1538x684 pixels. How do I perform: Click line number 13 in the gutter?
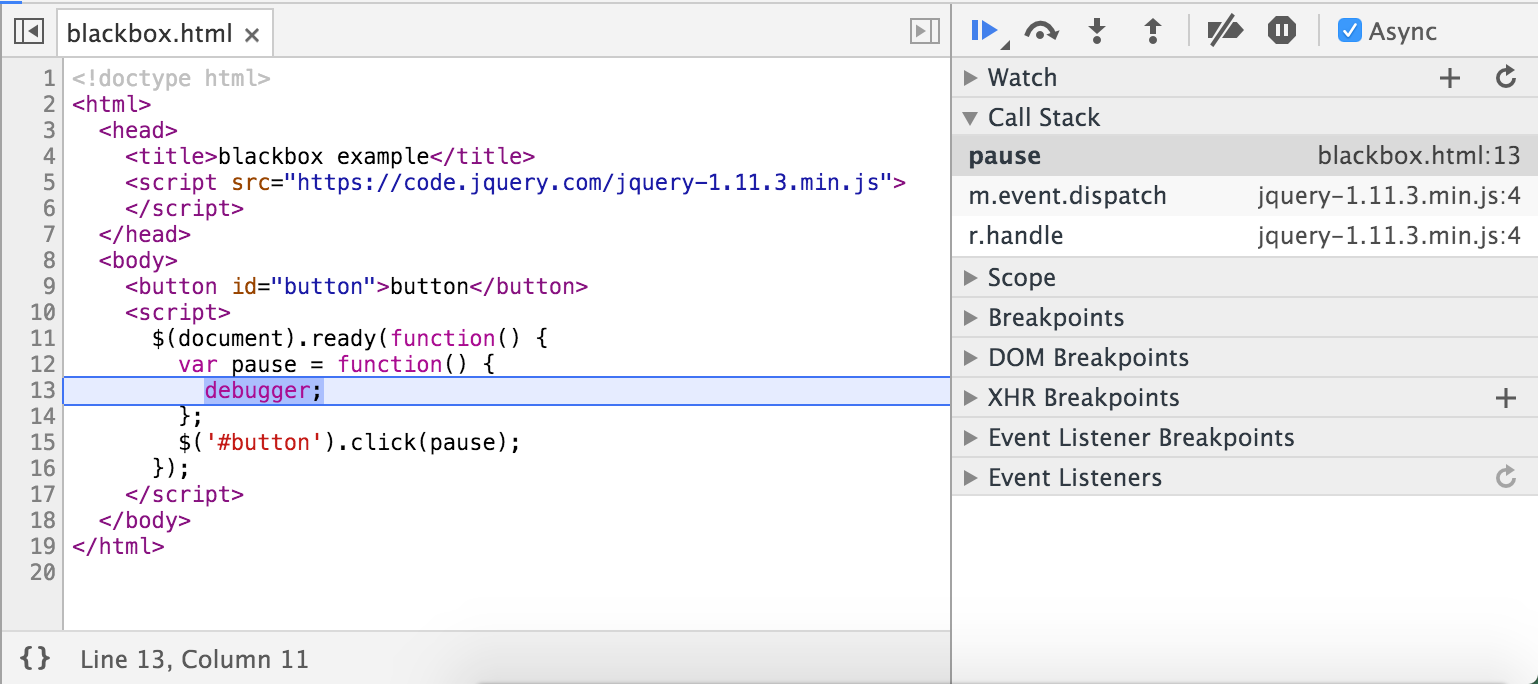click(43, 390)
